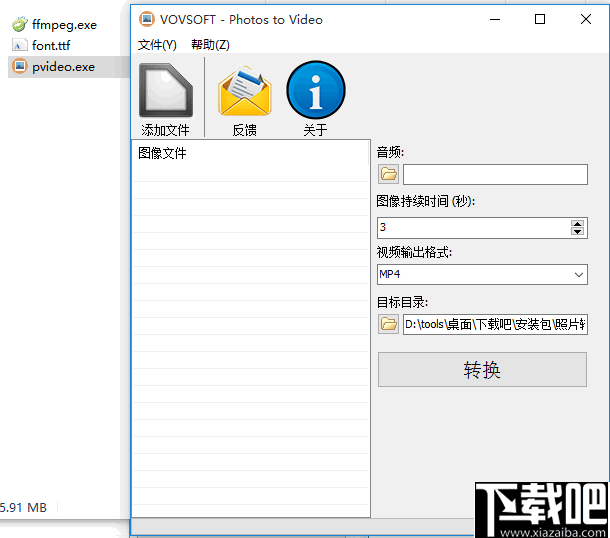
Task: Select font.ttf in the file list
Action: click(x=41, y=46)
